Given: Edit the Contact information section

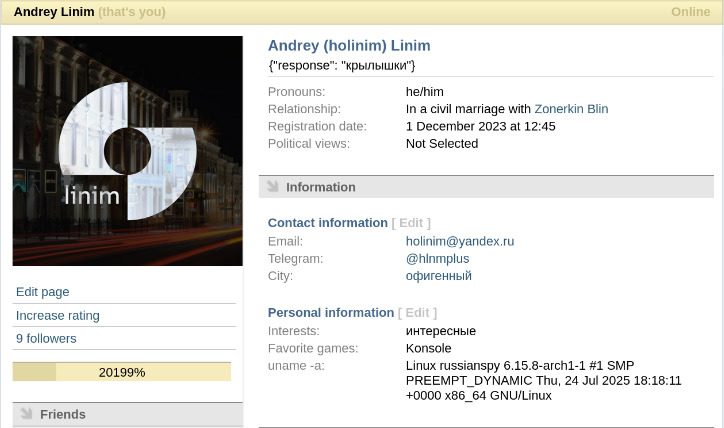Looking at the screenshot, I should point(411,223).
